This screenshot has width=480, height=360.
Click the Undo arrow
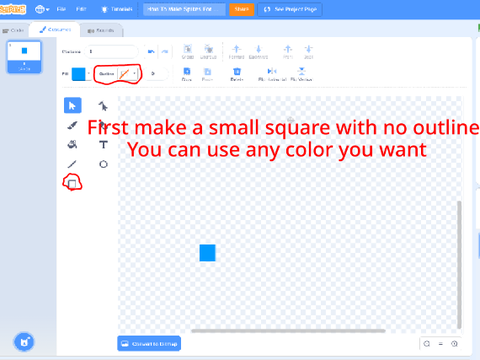[151, 52]
